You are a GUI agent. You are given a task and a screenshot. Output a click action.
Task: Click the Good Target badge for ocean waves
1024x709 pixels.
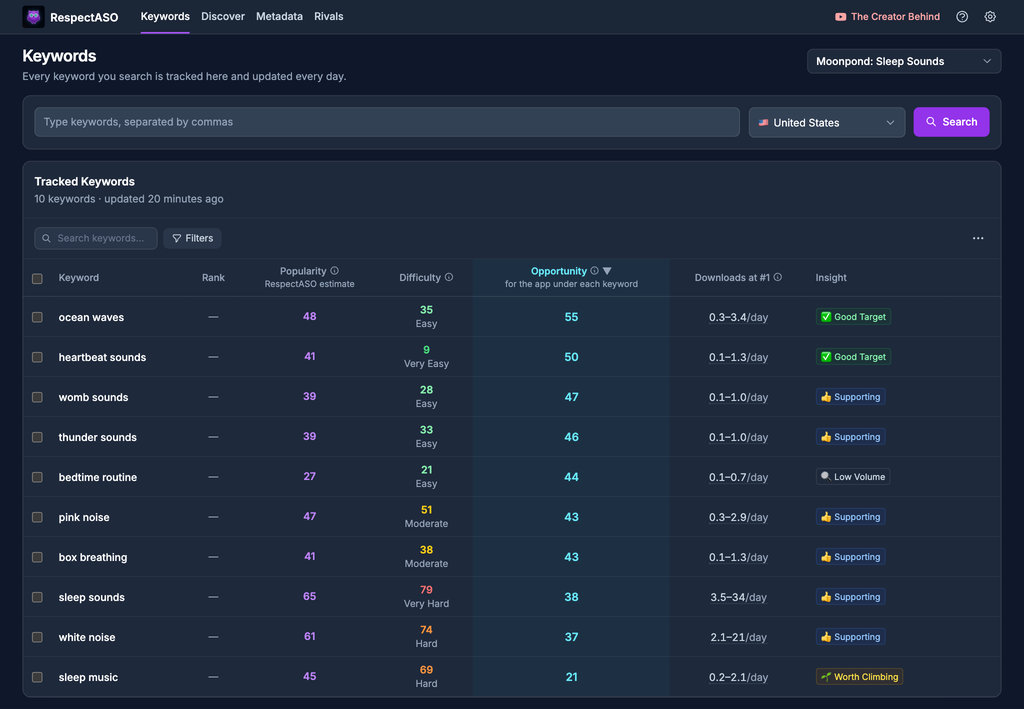[x=853, y=317]
